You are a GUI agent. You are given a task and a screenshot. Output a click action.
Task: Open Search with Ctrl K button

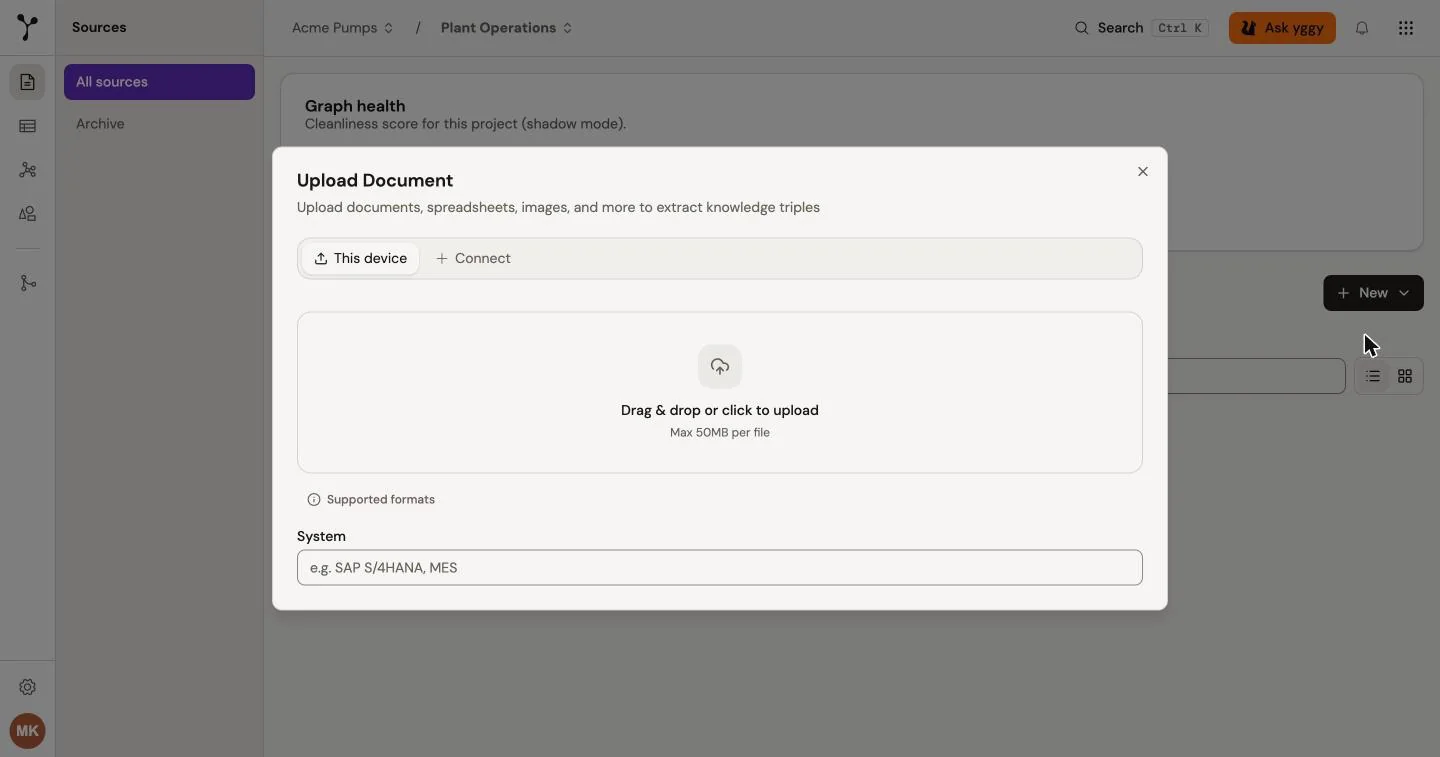pos(1141,28)
